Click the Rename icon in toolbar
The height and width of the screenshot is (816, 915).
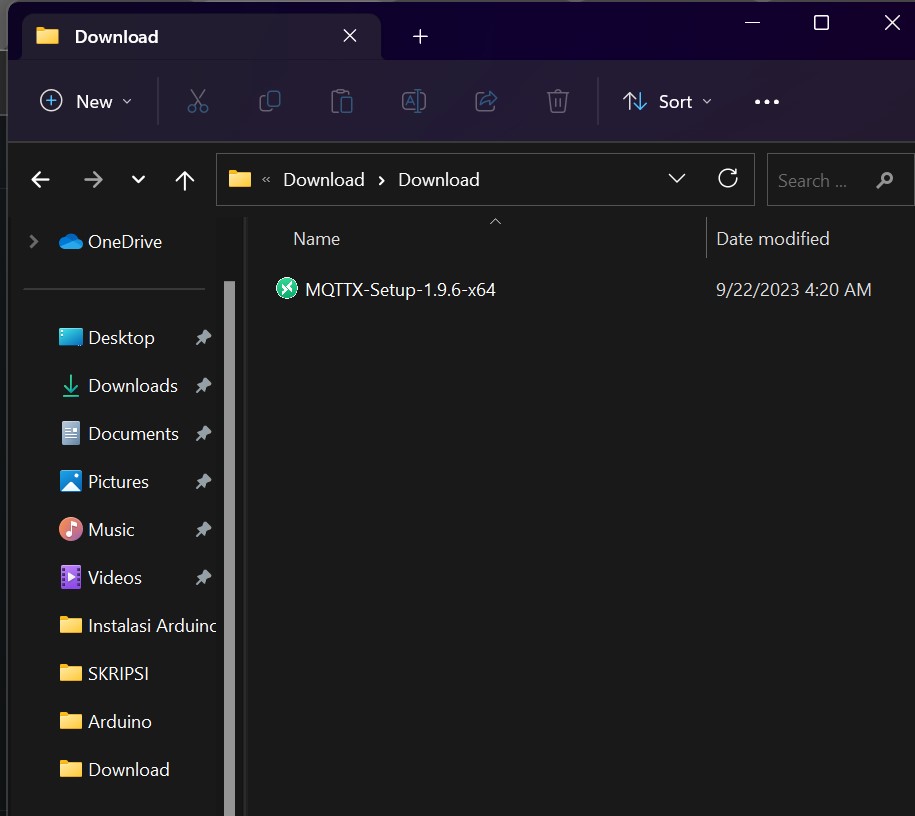click(x=414, y=101)
